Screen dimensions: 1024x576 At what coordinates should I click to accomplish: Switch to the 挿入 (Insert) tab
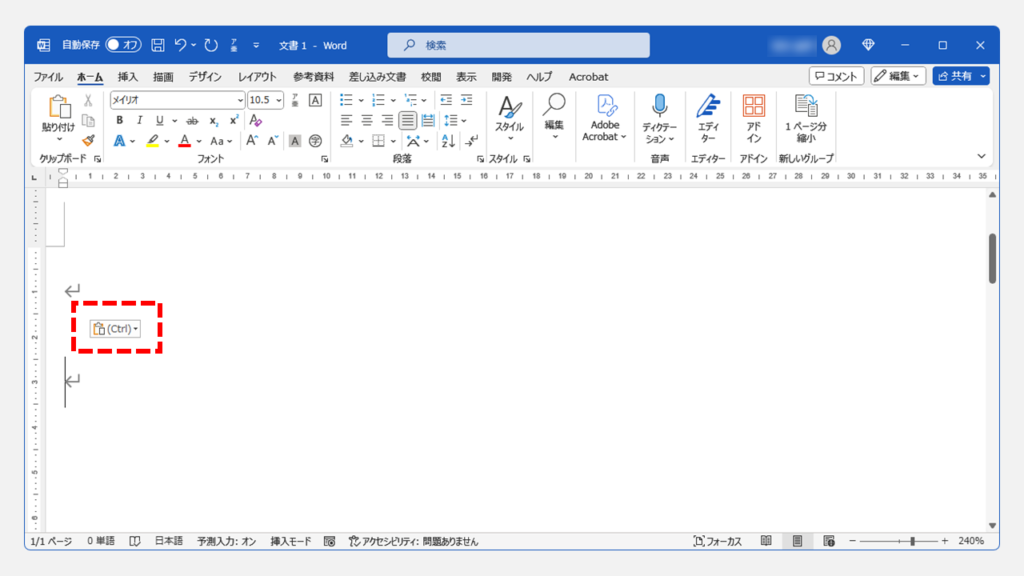click(128, 77)
